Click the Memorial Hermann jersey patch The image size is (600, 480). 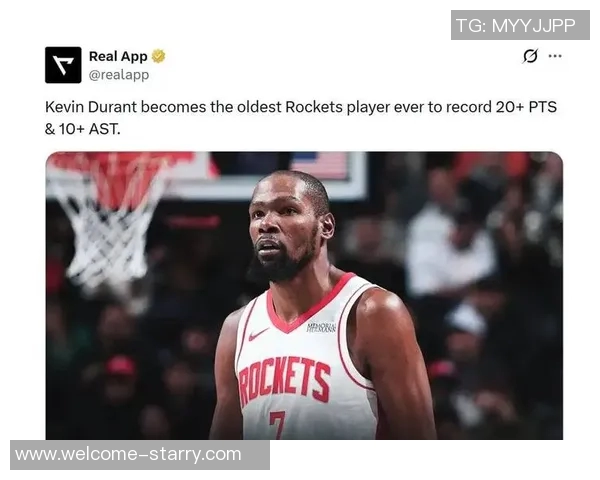[321, 327]
